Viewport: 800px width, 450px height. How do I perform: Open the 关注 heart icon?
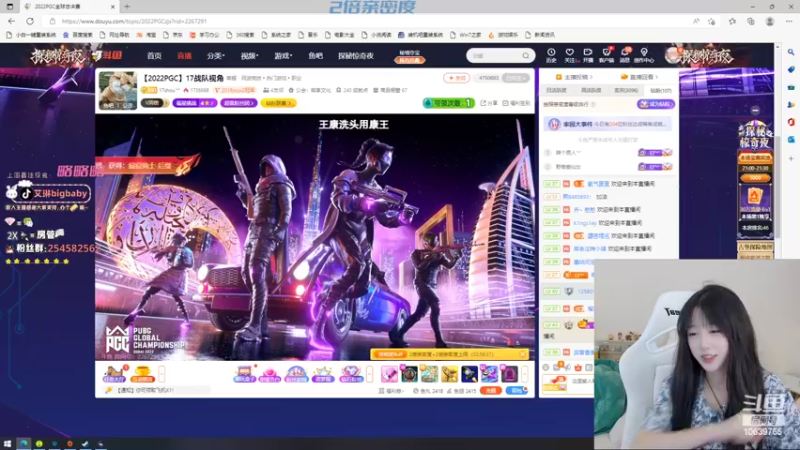click(569, 55)
